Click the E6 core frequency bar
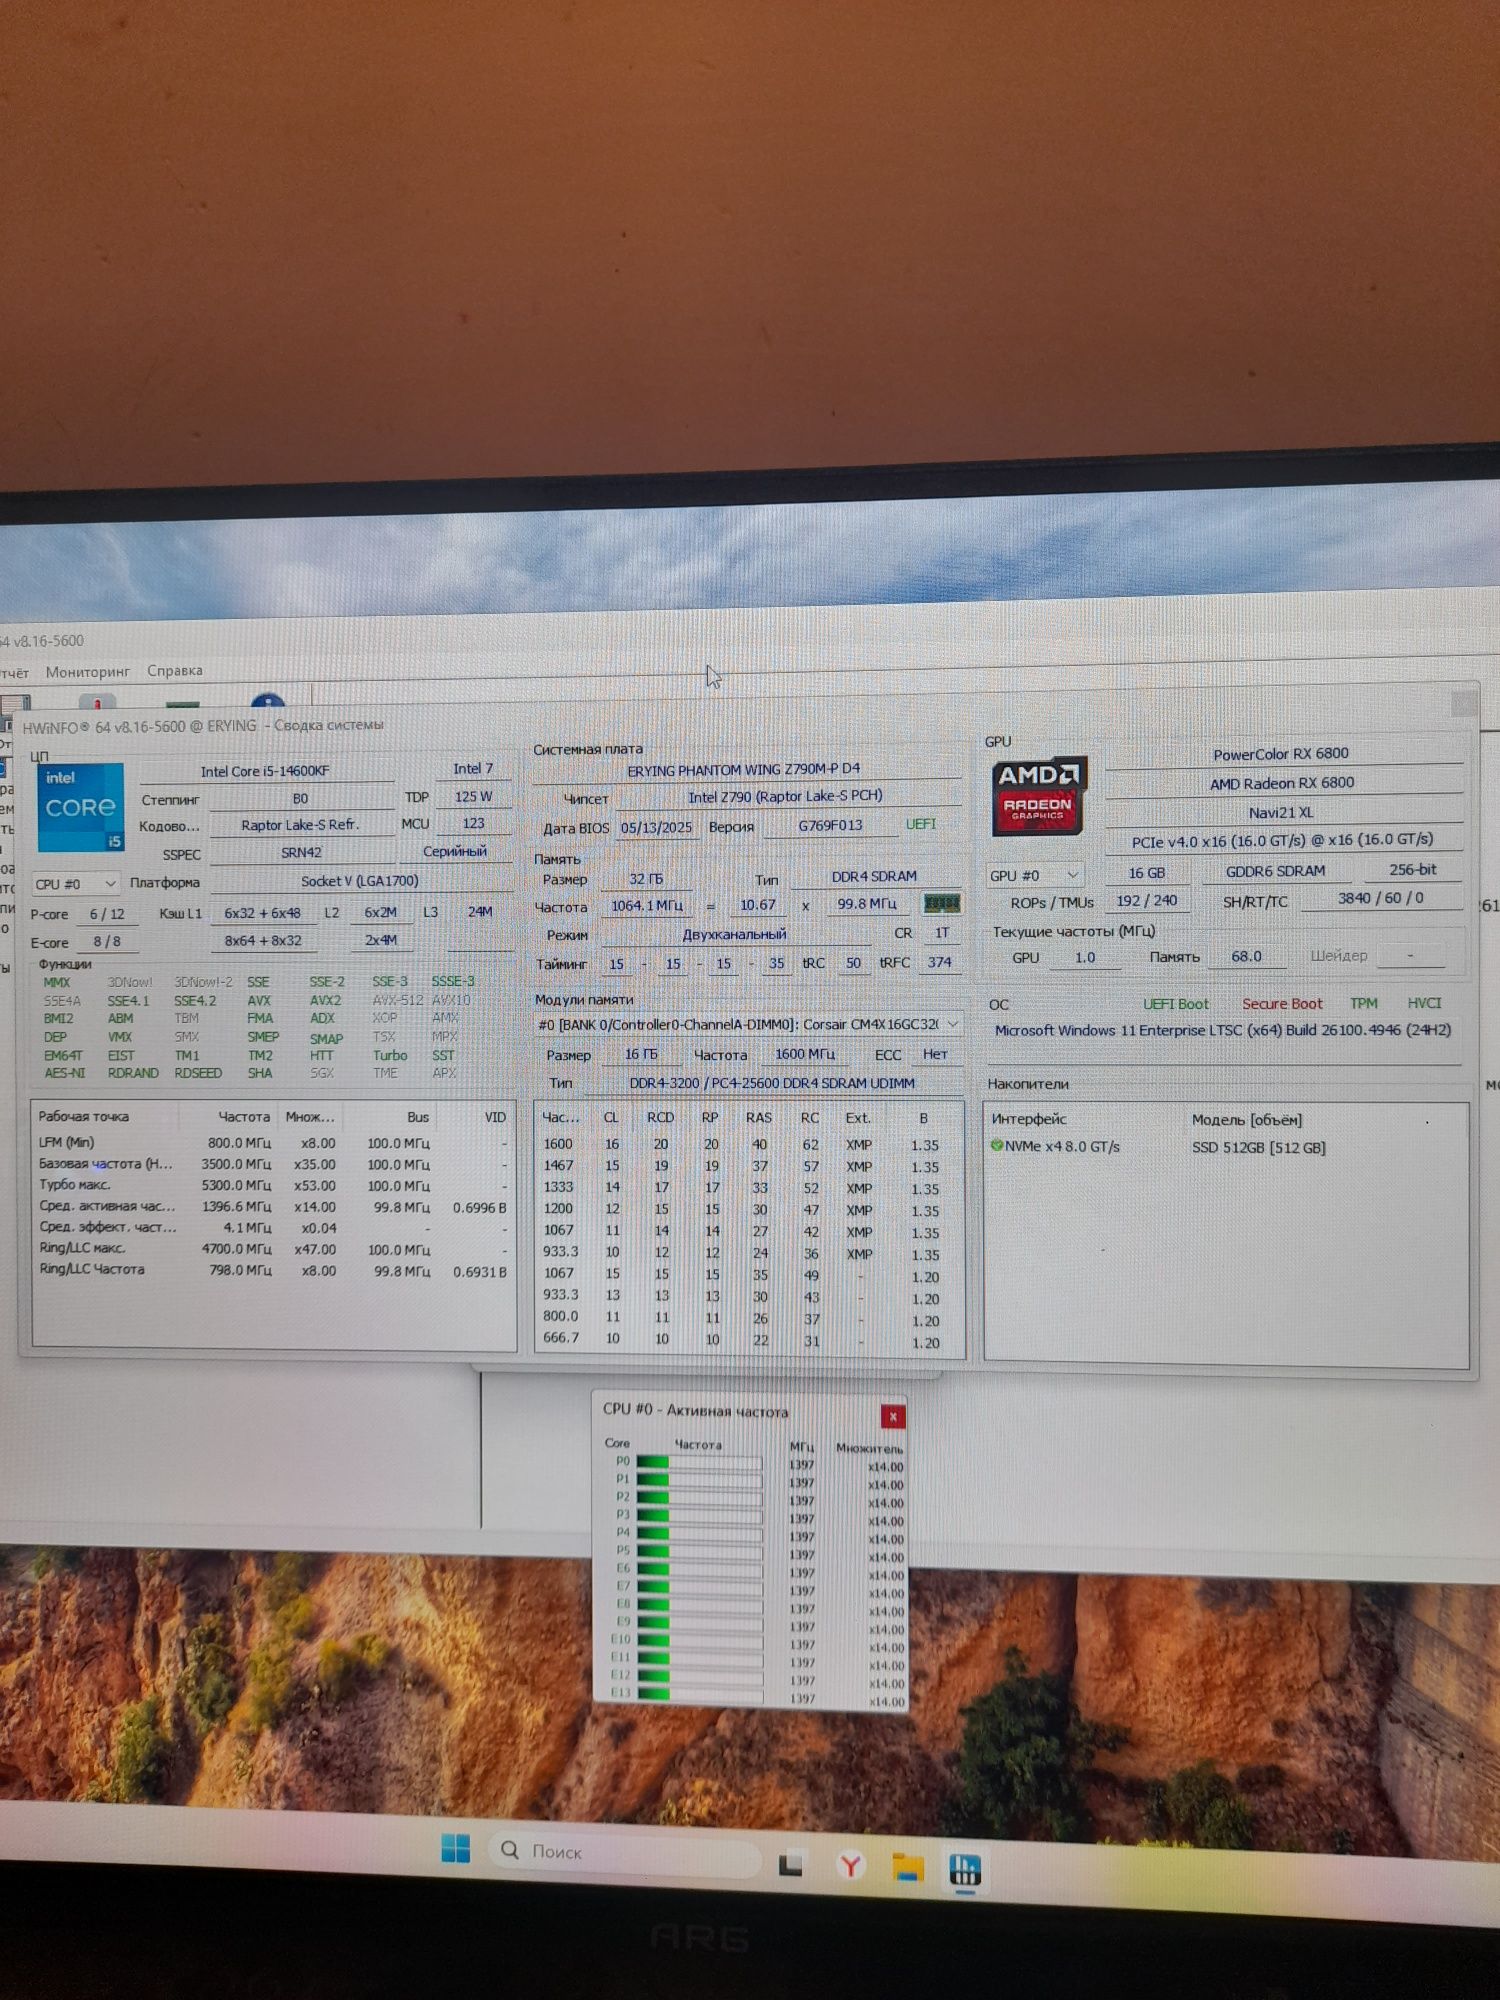This screenshot has height=2000, width=1500. [x=699, y=1569]
